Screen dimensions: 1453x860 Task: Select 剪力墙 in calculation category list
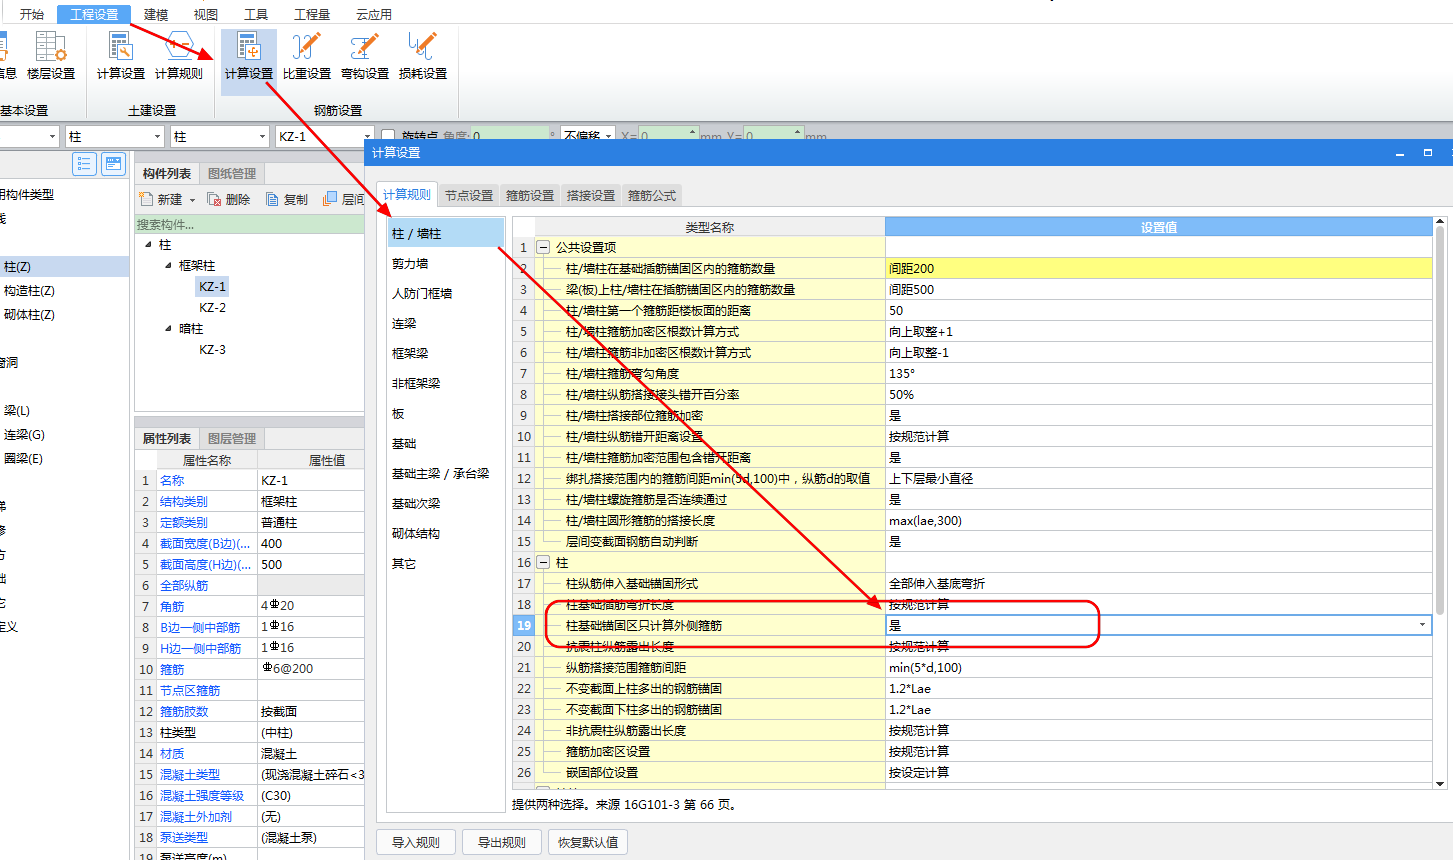tap(445, 264)
